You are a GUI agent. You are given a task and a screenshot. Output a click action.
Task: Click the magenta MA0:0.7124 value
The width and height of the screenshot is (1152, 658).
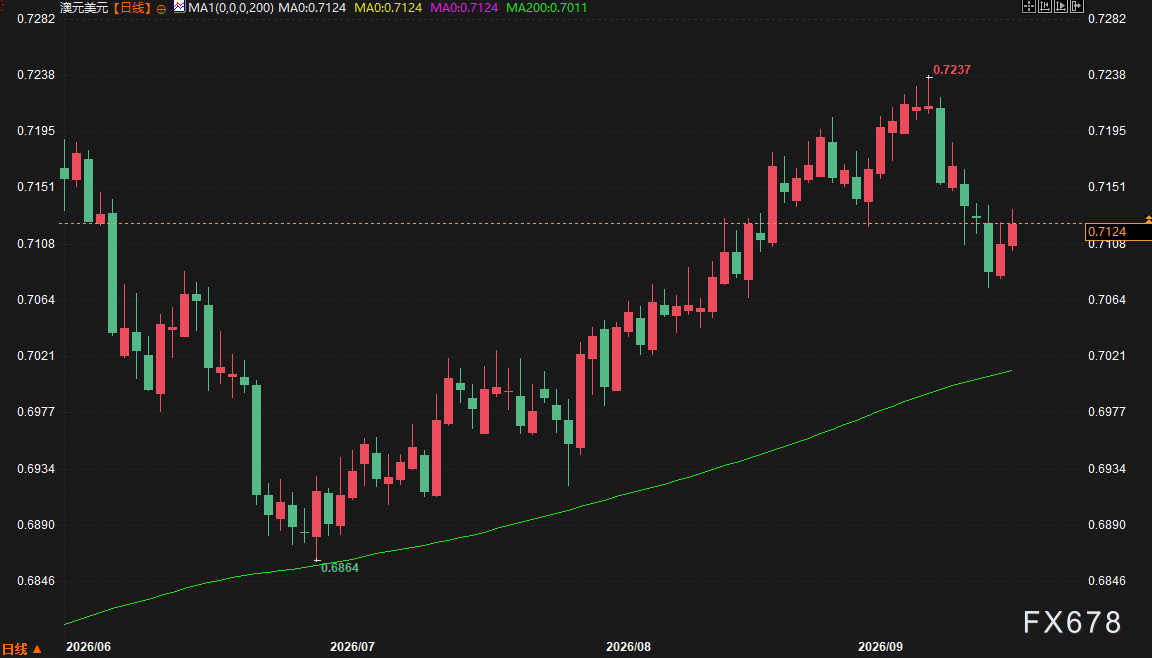click(x=464, y=7)
